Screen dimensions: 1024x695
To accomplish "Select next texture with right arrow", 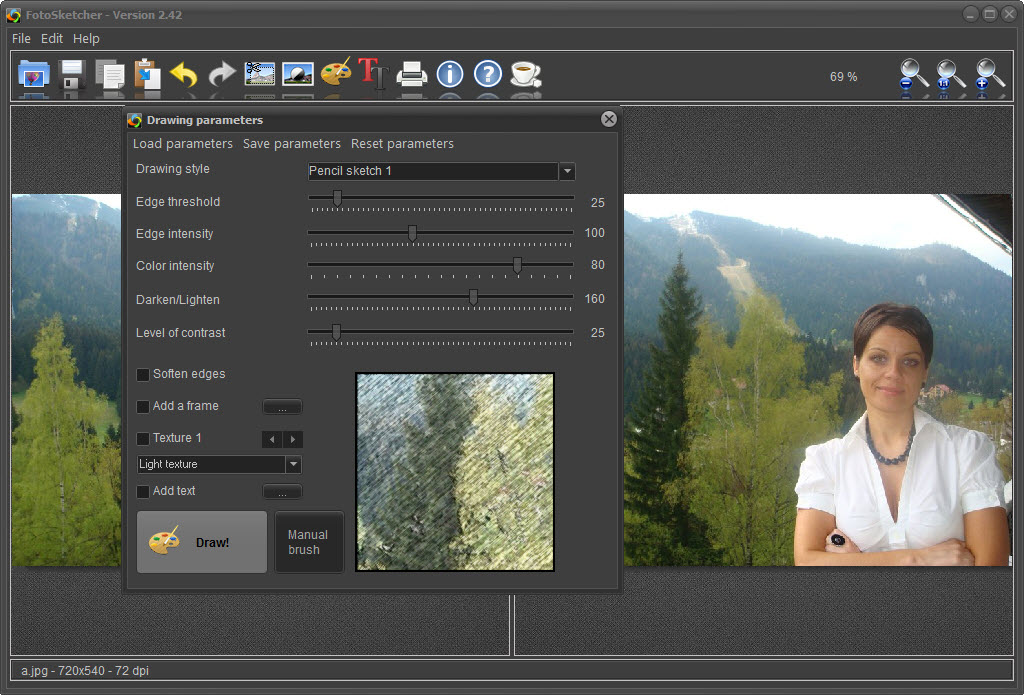I will (x=292, y=439).
